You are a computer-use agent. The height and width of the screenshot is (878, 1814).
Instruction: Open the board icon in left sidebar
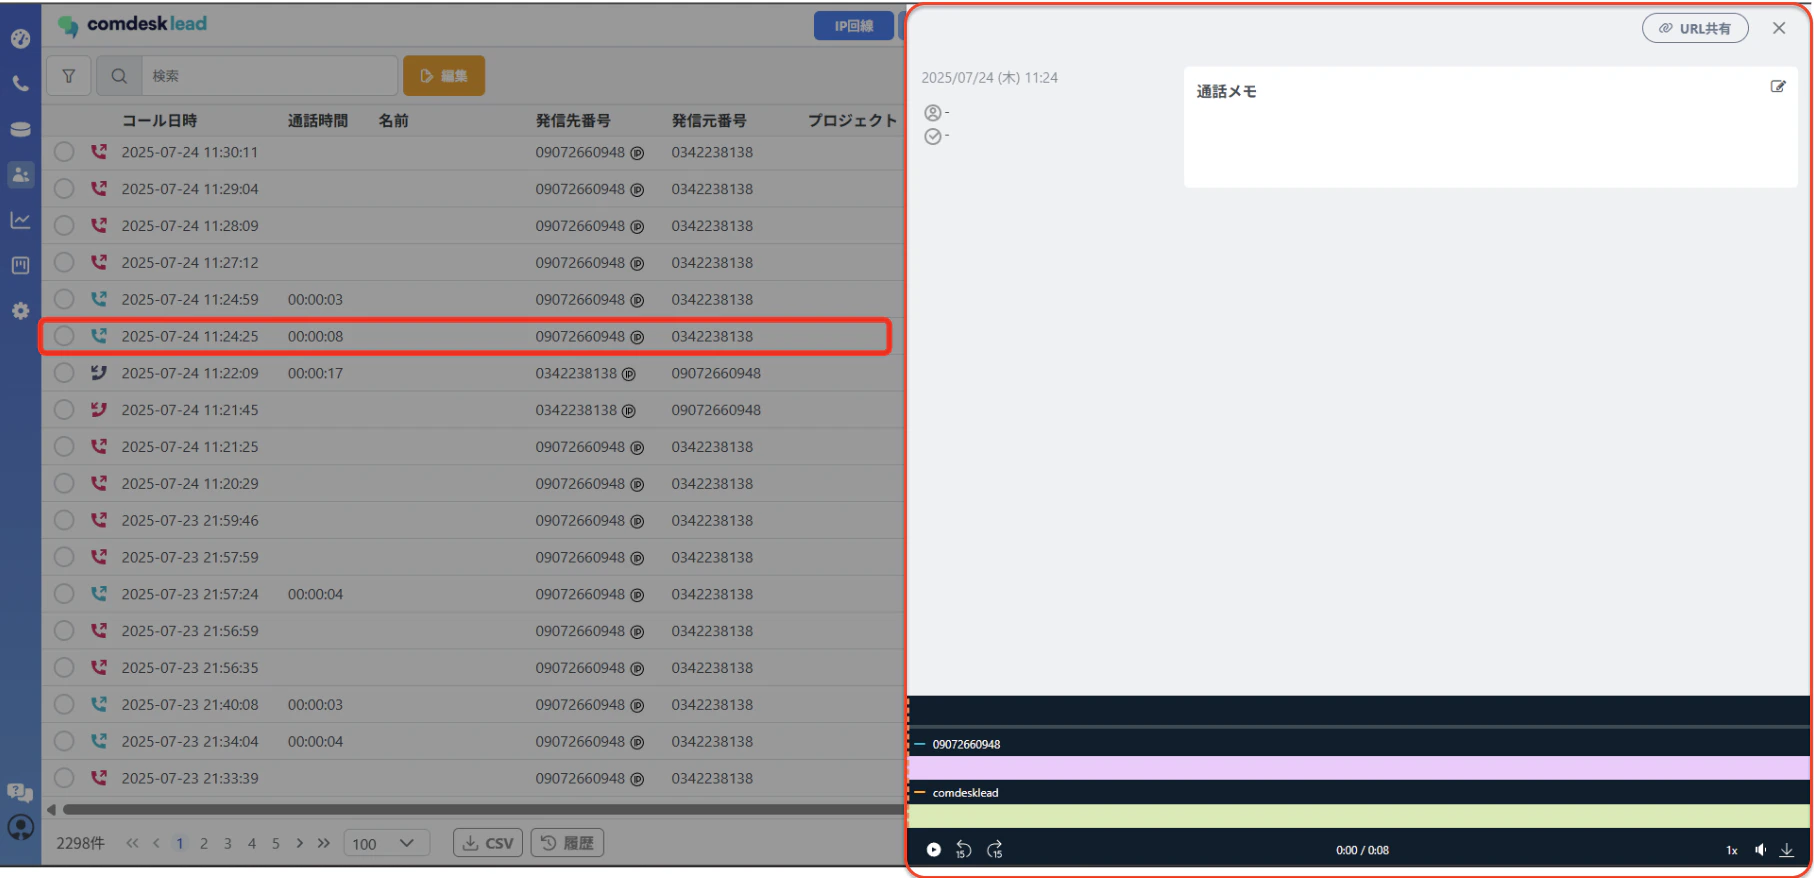coord(20,265)
